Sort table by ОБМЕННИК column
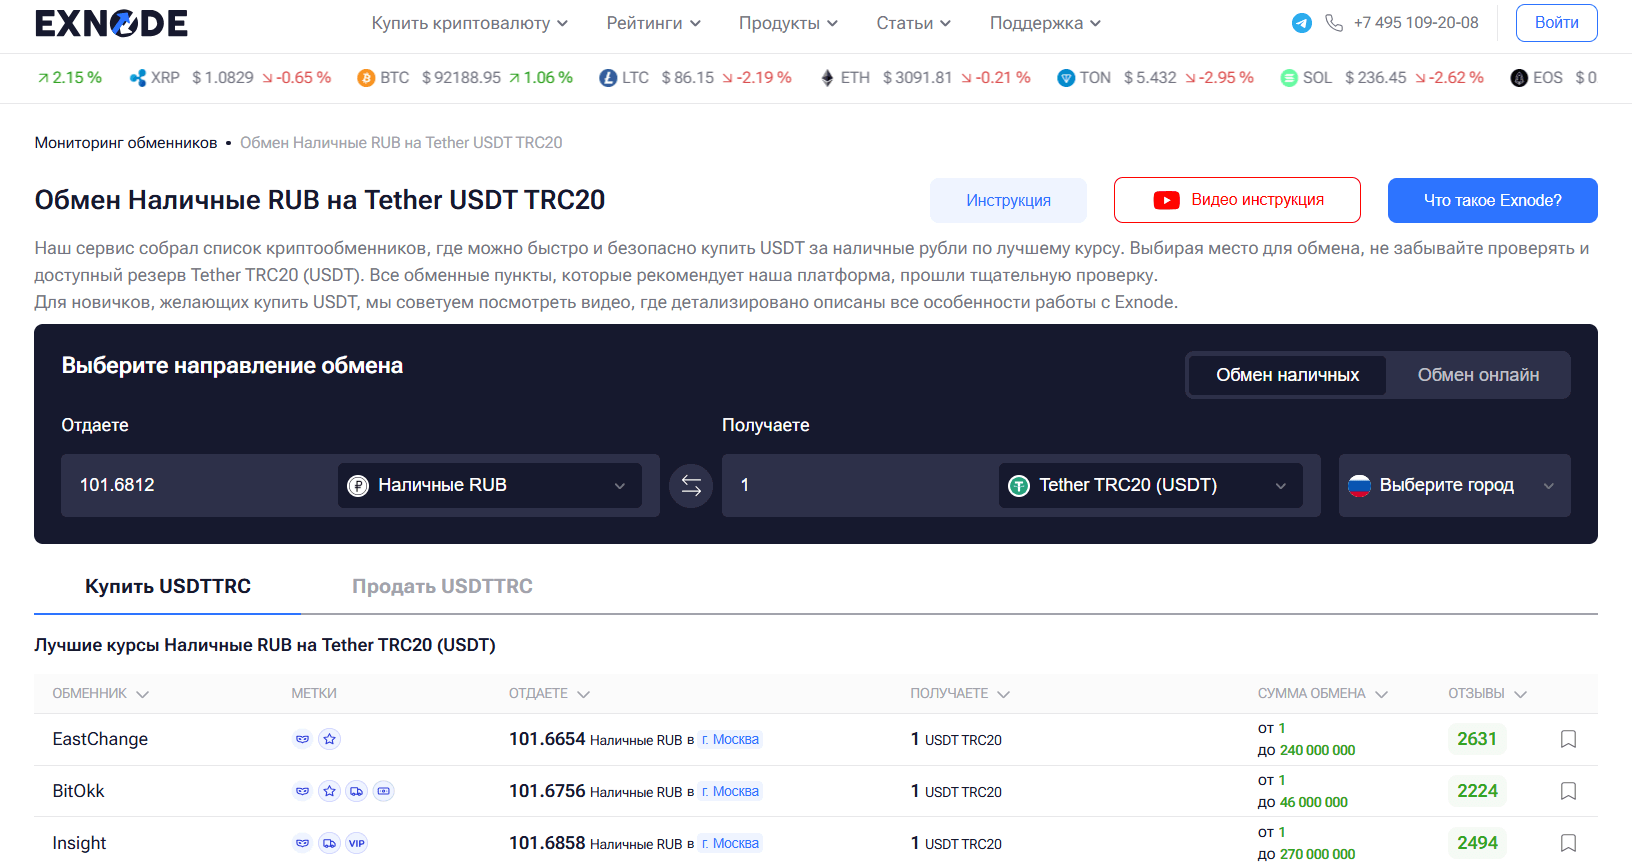Viewport: 1632px width, 866px height. pyautogui.click(x=100, y=693)
